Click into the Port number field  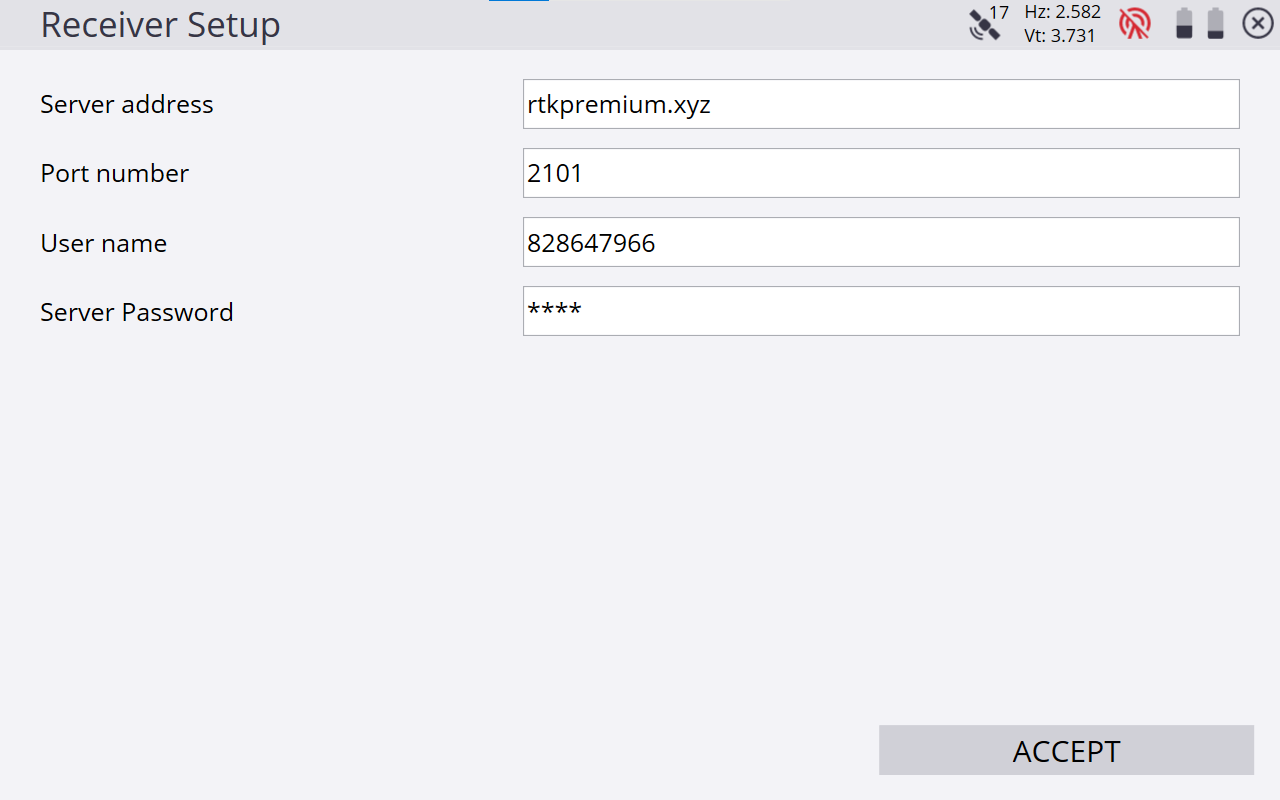(x=880, y=173)
